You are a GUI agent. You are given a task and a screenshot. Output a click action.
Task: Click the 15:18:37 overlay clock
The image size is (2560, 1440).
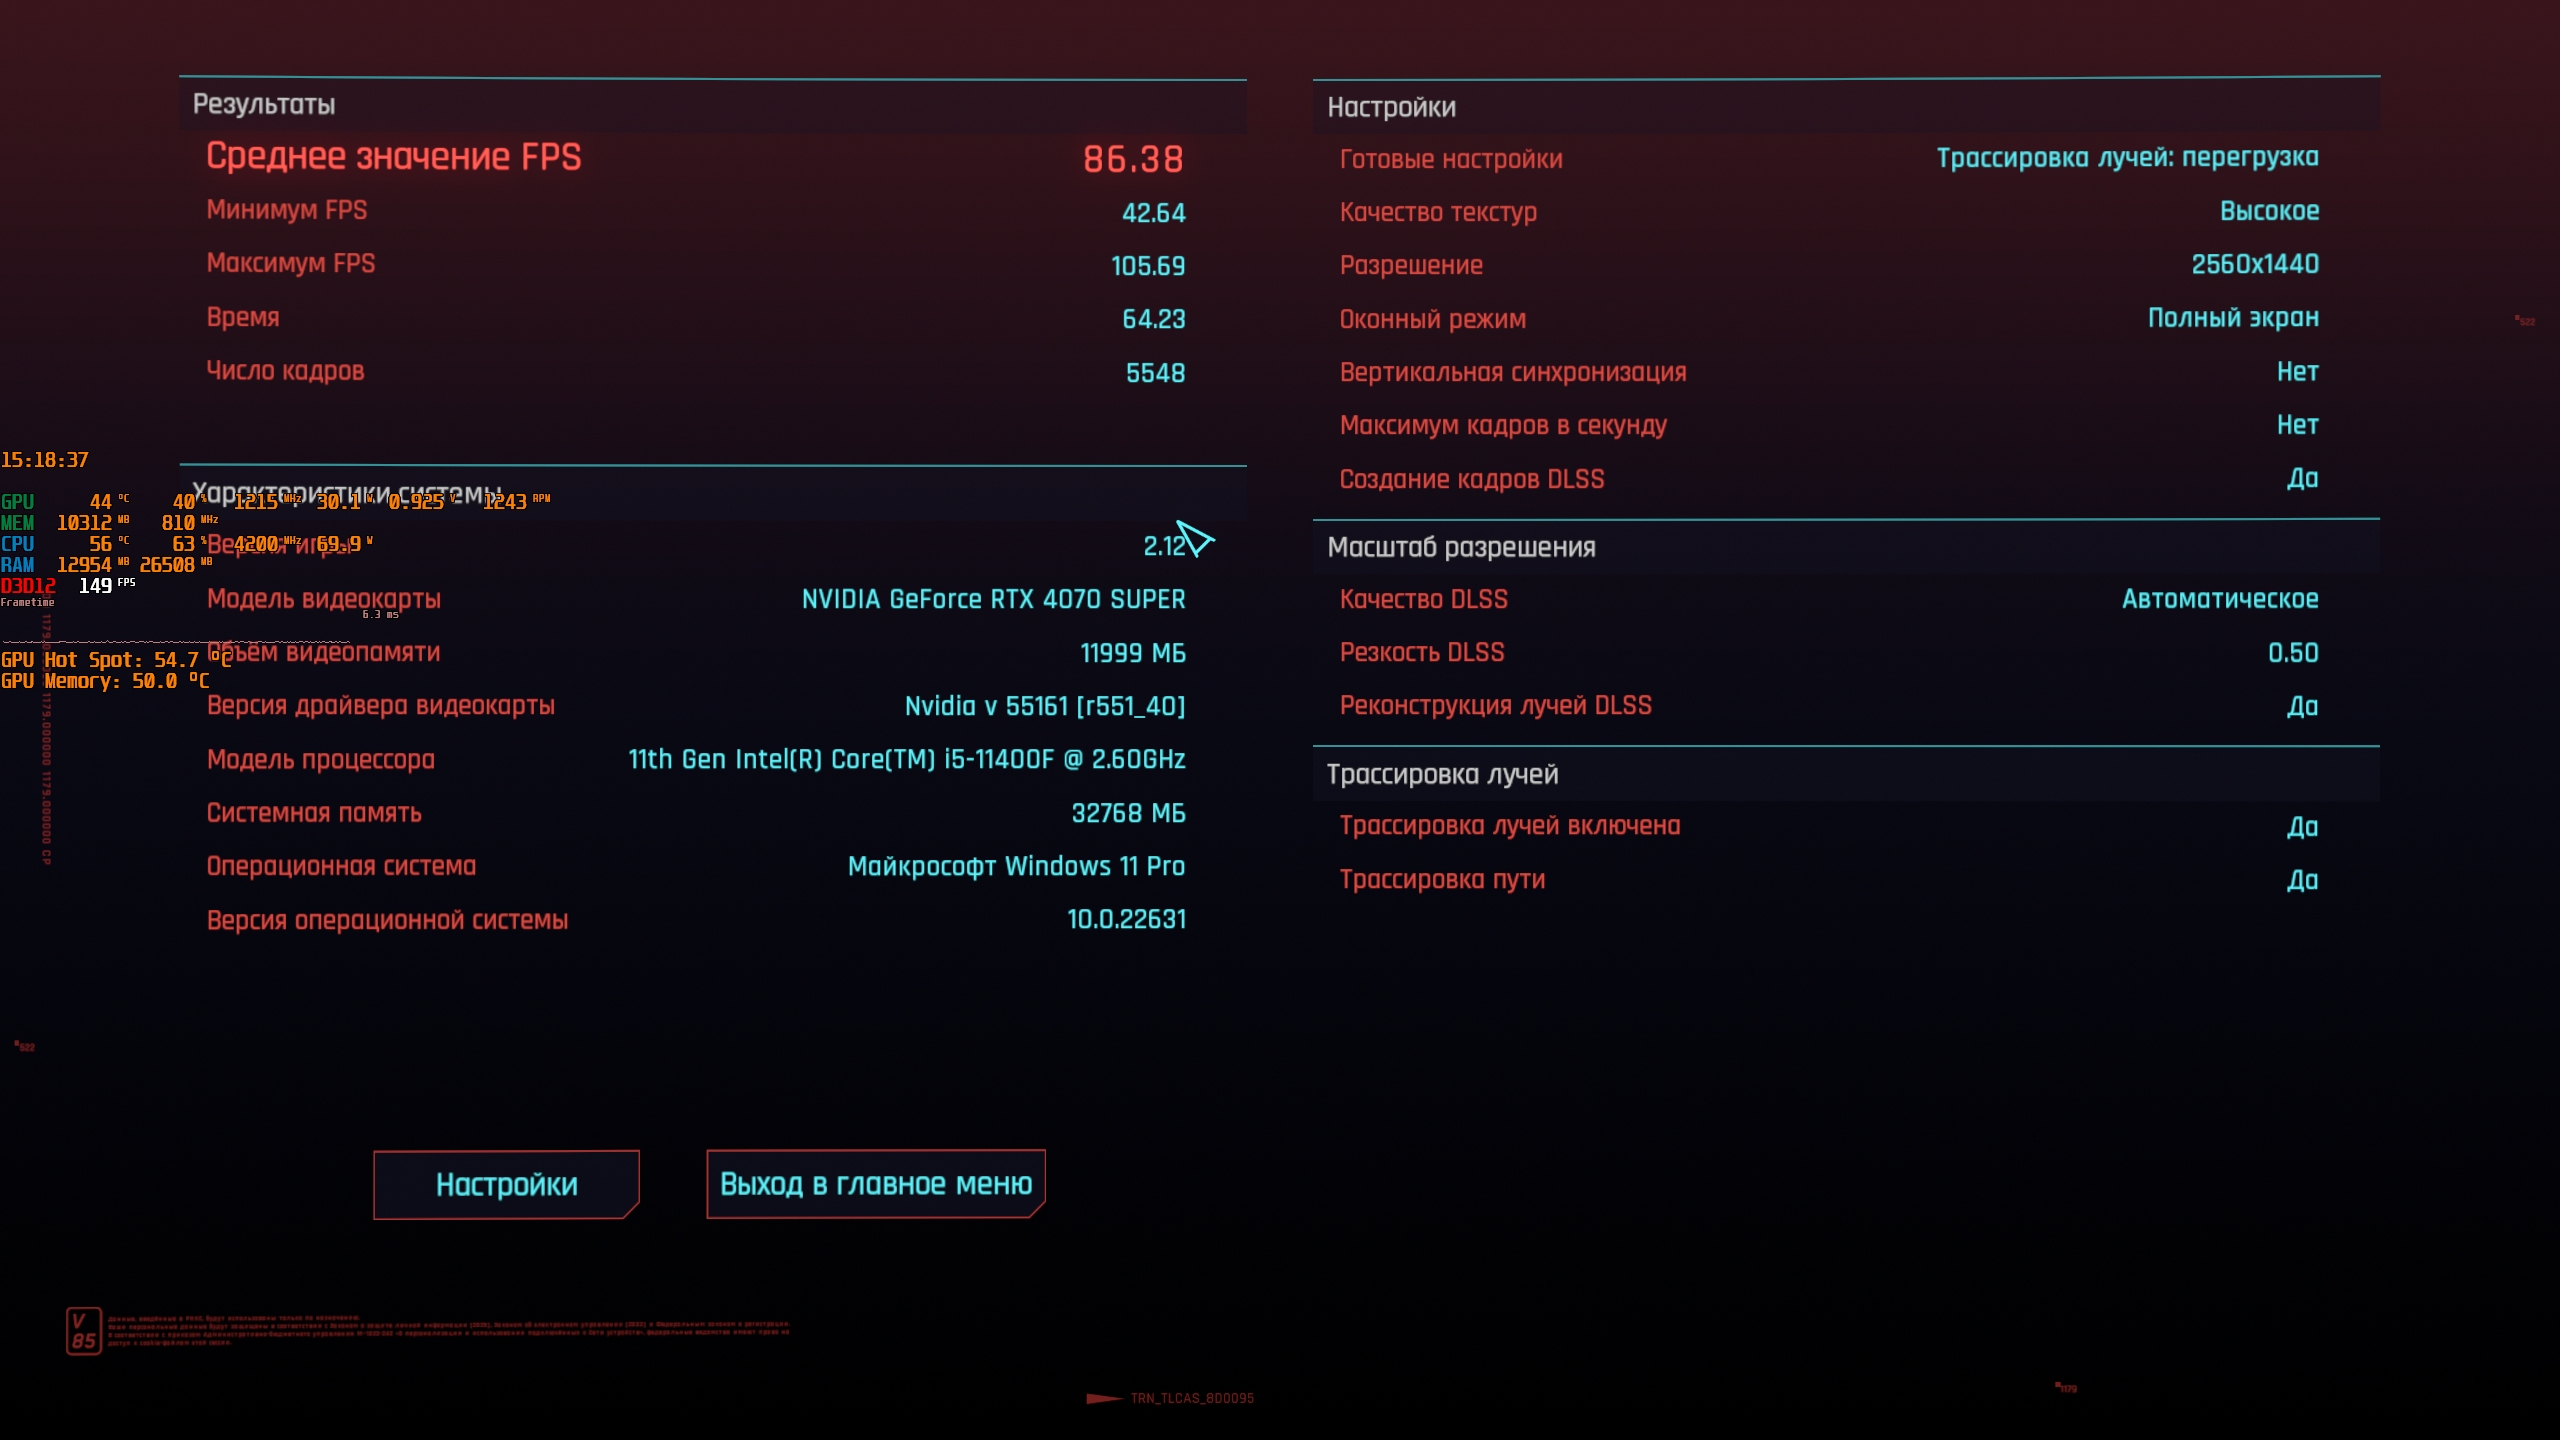[x=45, y=460]
